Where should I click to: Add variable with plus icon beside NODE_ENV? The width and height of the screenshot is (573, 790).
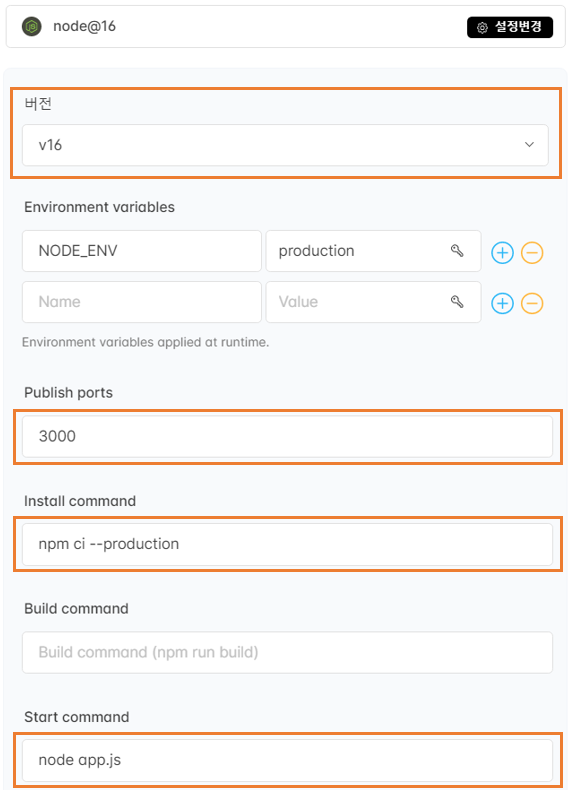[502, 252]
